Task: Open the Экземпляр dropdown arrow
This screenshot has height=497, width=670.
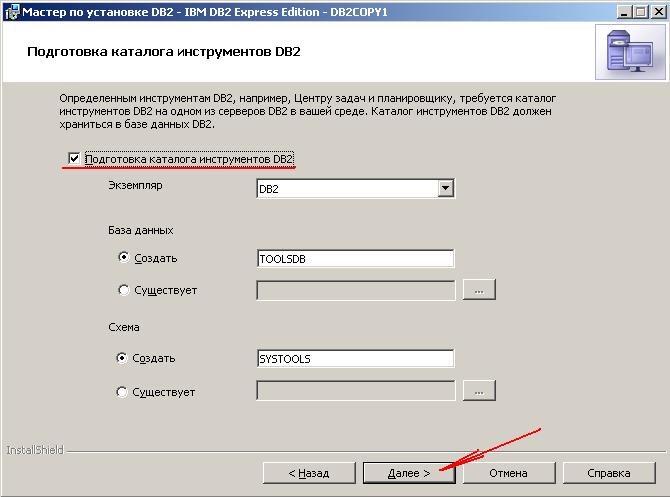Action: click(445, 188)
